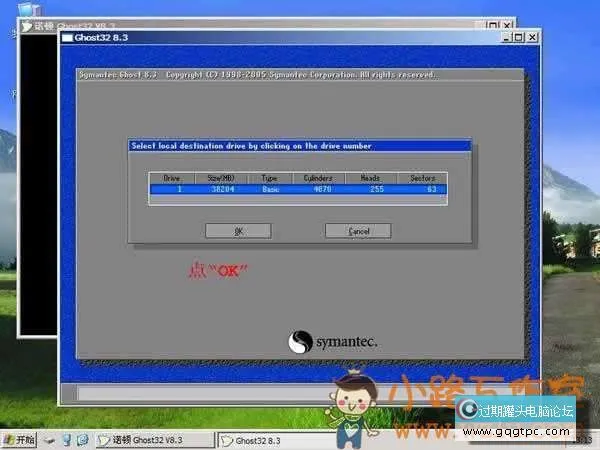Click the drive icon in quick launch
This screenshot has width=600, height=450.
49,440
